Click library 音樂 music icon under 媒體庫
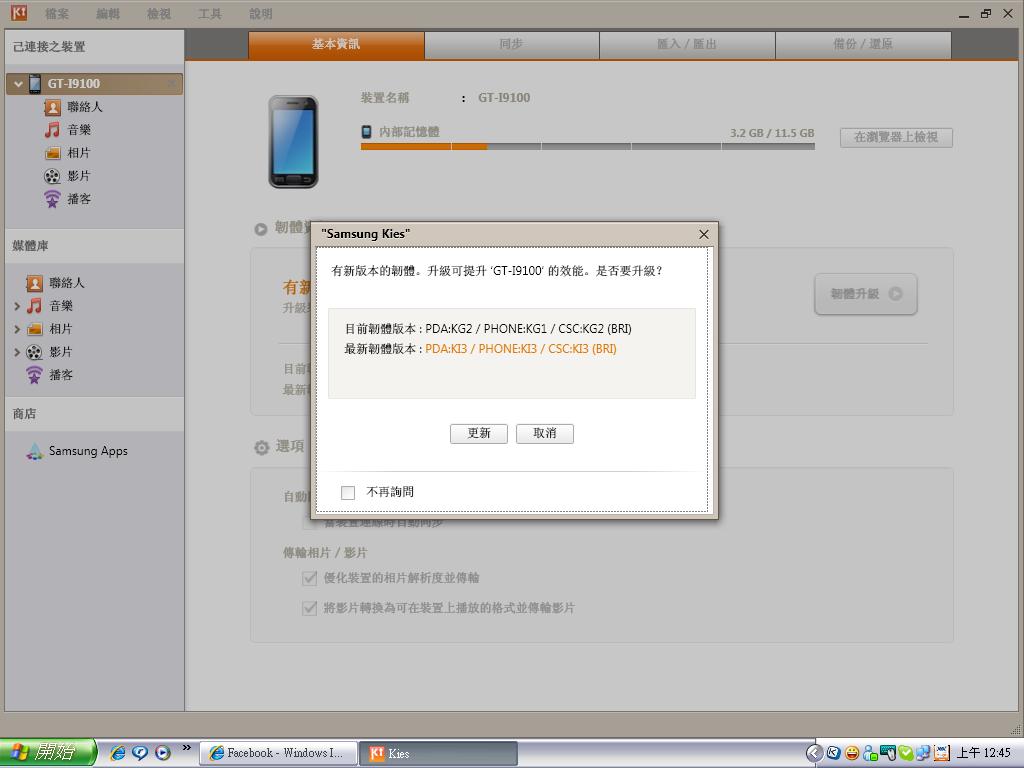Viewport: 1024px width, 768px height. 34,306
